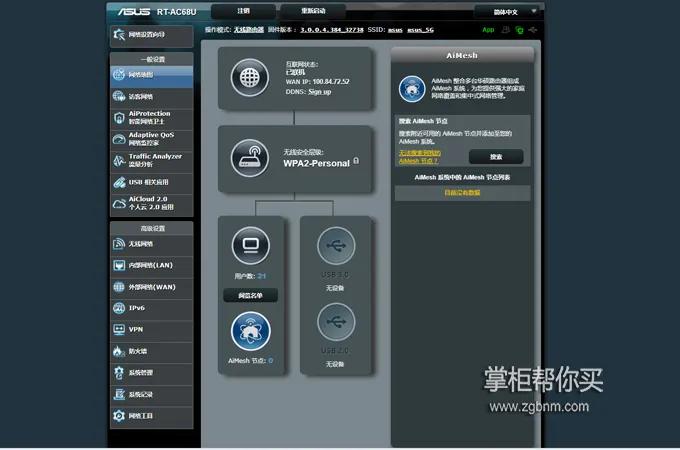Image resolution: width=680 pixels, height=450 pixels.
Task: Open the Administration (系统管理) menu item
Action: 151,372
